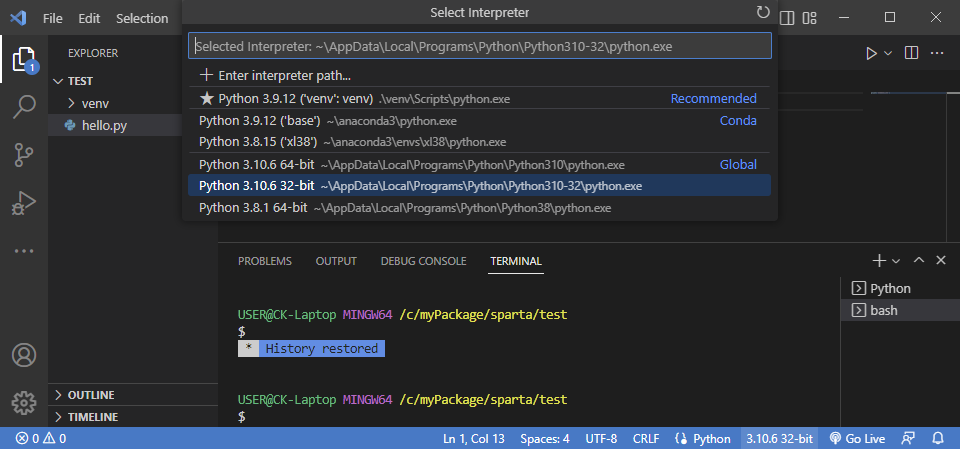Create a new terminal with plus icon
Viewport: 960px width, 449px height.
[879, 260]
